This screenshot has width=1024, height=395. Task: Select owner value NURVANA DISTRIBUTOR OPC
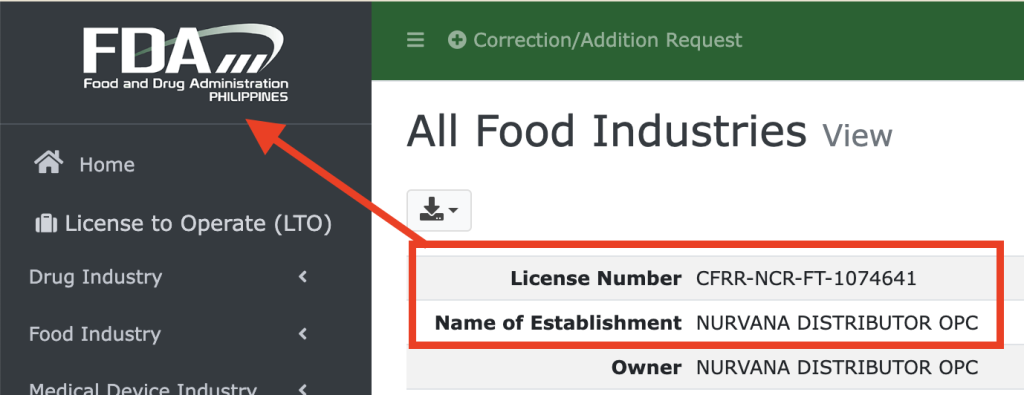point(837,368)
